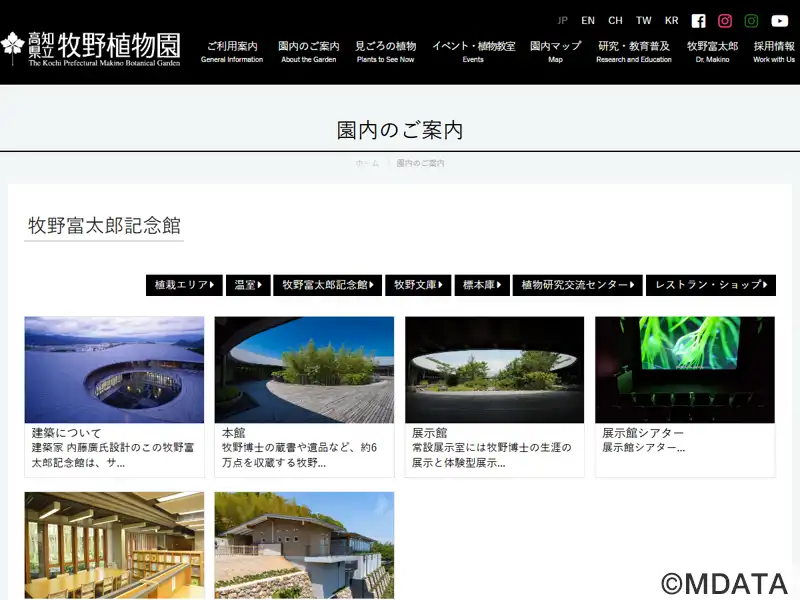Screen dimensions: 800x600
Task: Switch language to TW
Action: click(643, 21)
